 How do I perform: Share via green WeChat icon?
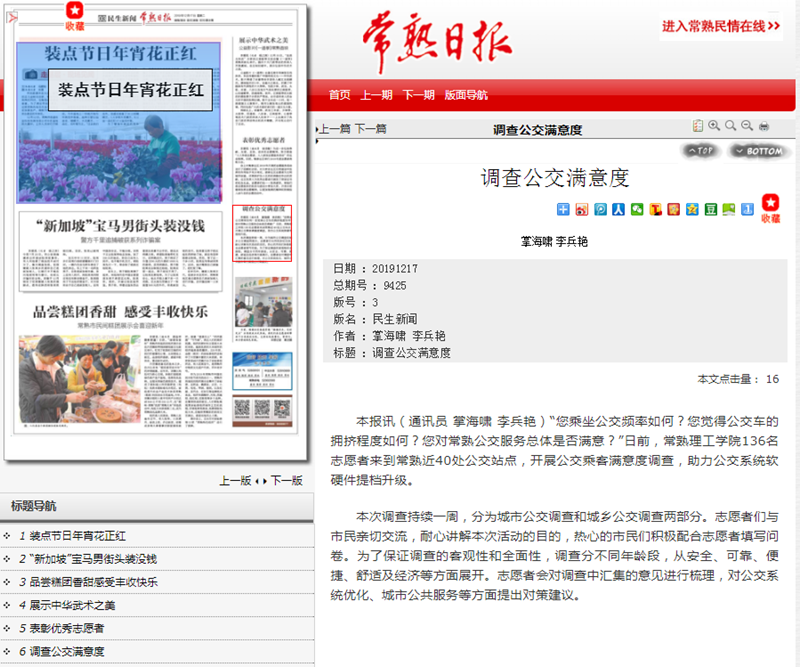click(x=637, y=209)
